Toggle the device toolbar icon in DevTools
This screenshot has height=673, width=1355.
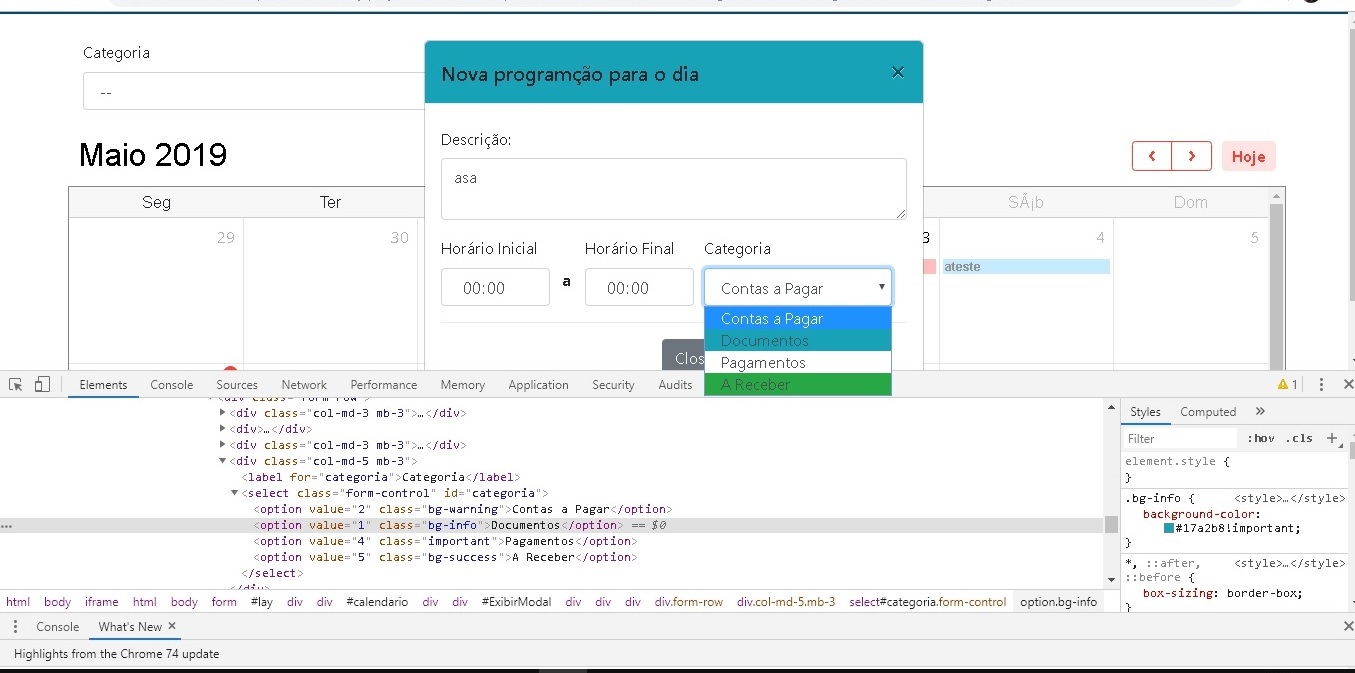(x=42, y=385)
